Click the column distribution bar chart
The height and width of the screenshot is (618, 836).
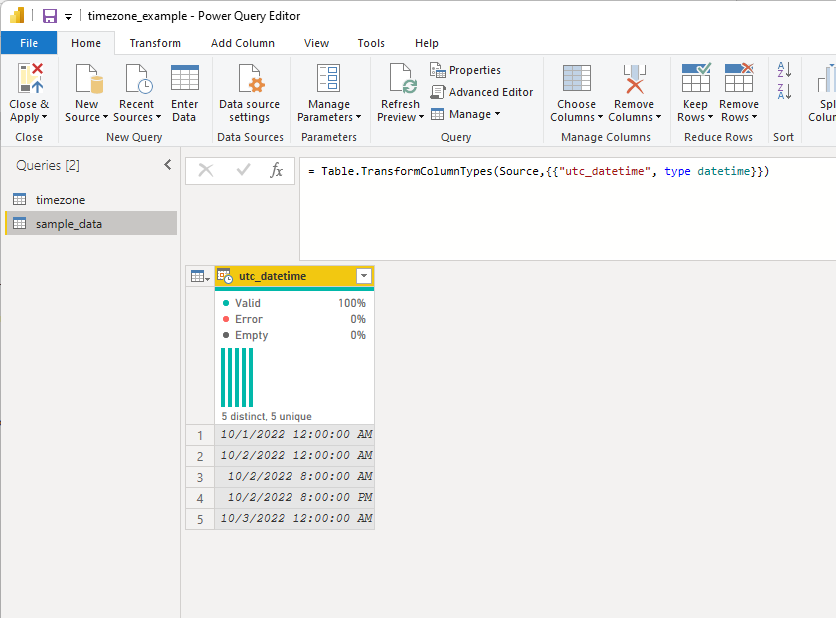click(237, 378)
